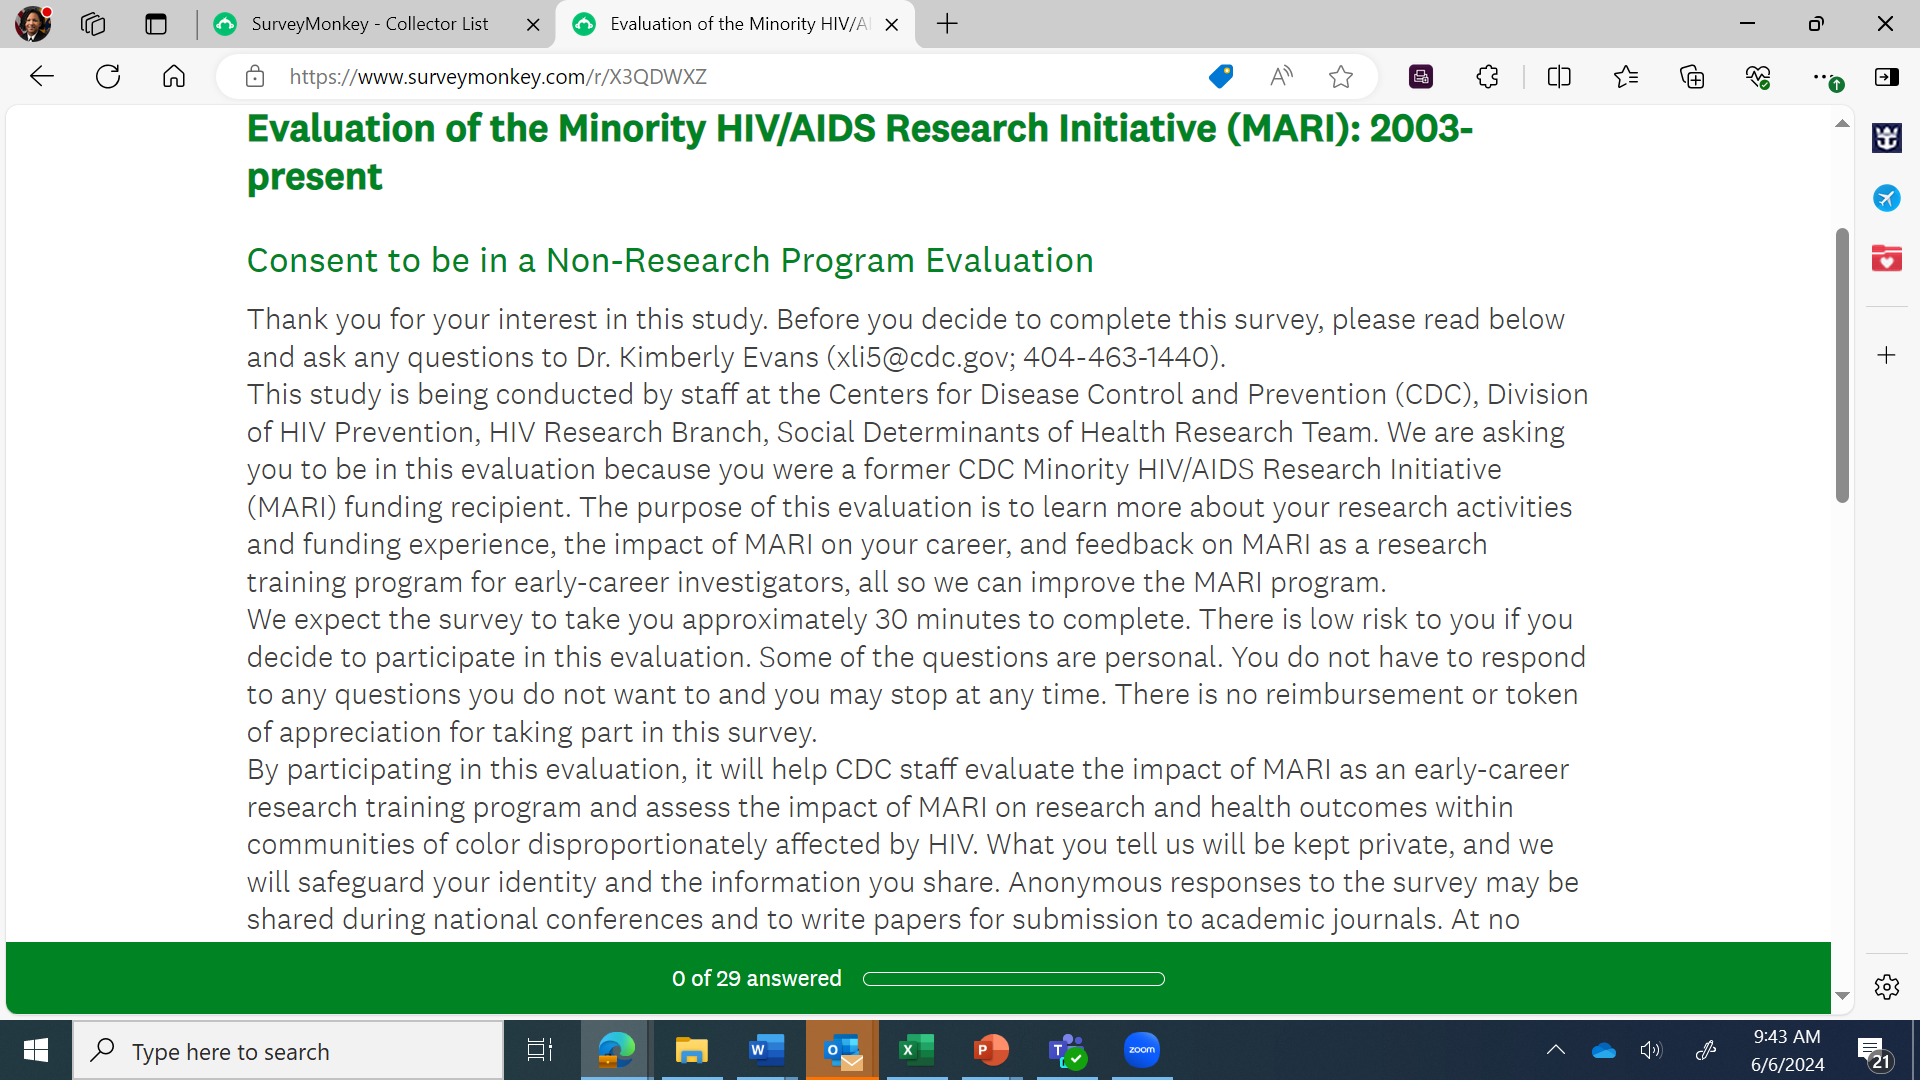Viewport: 1920px width, 1080px height.
Task: Open Excel from the taskbar
Action: (x=916, y=1050)
